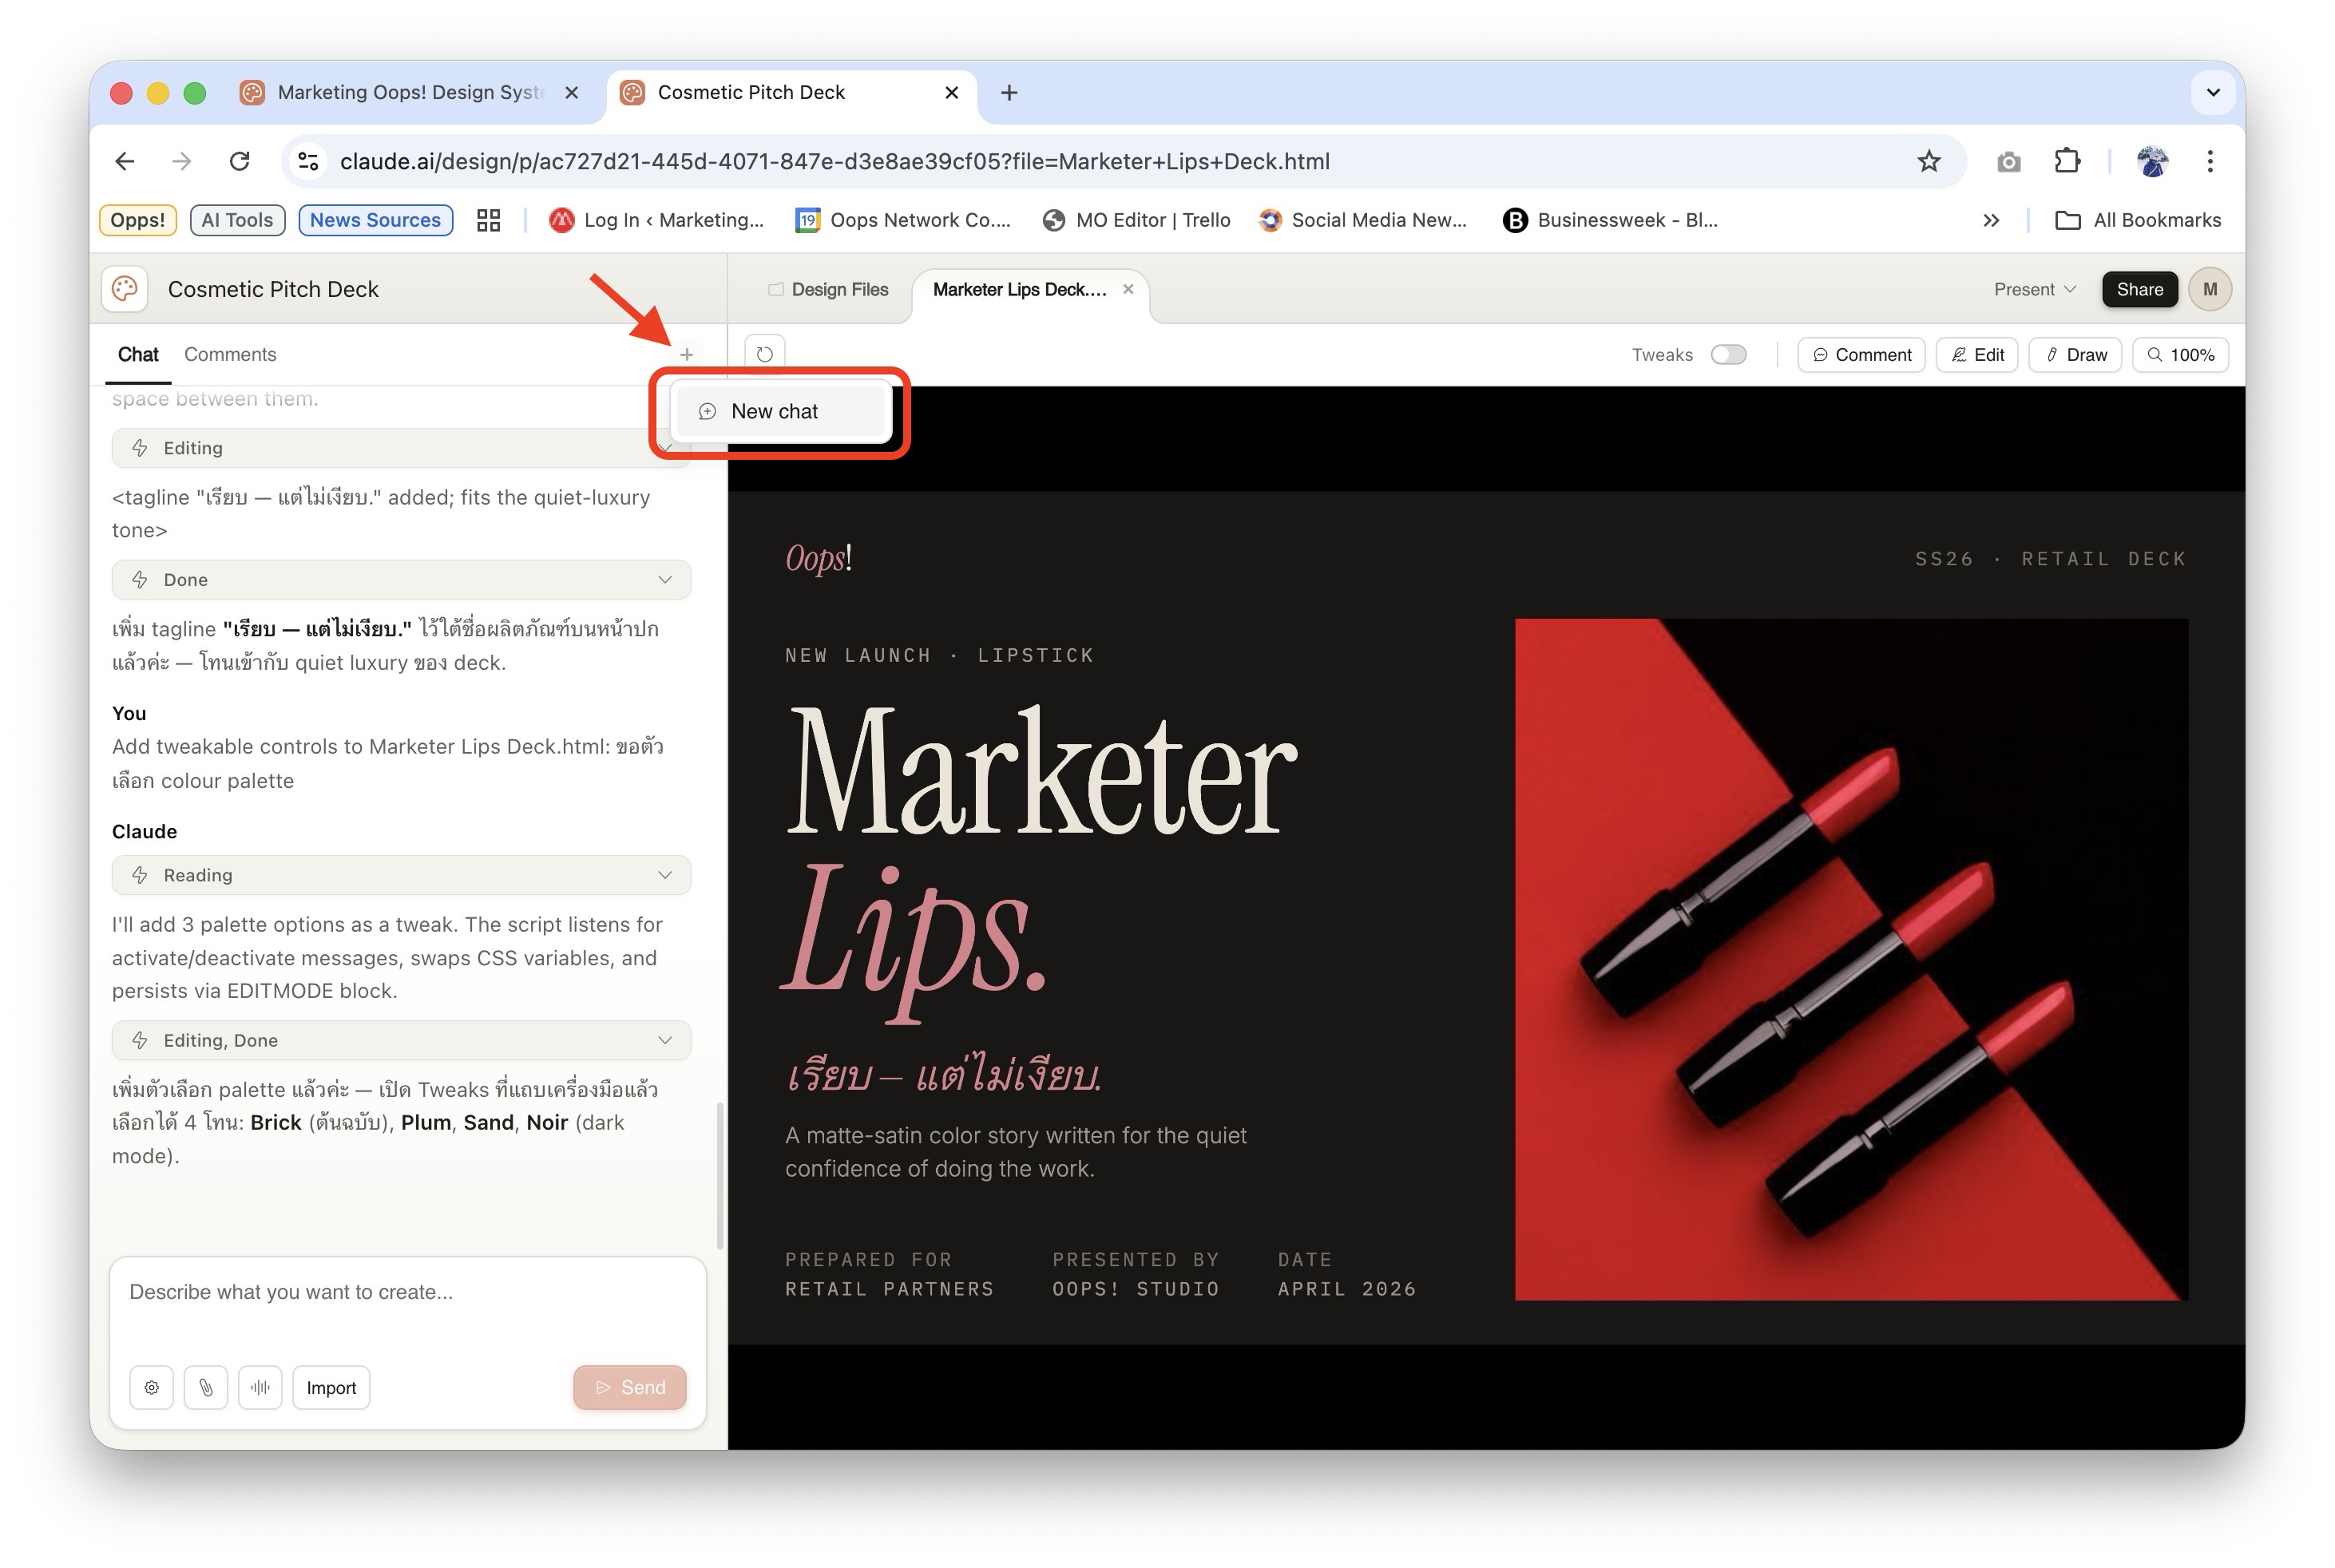Image resolution: width=2335 pixels, height=1568 pixels.
Task: Click the refresh preview icon
Action: pos(765,354)
